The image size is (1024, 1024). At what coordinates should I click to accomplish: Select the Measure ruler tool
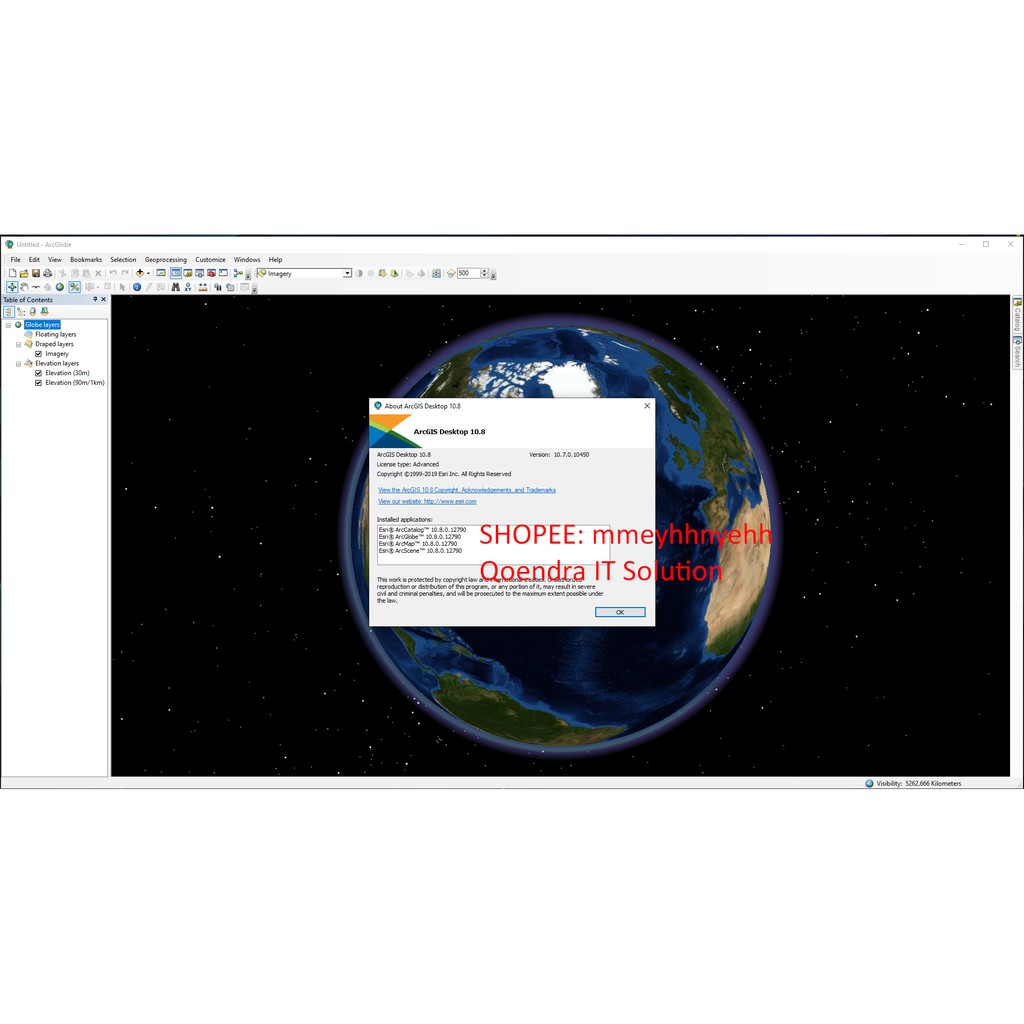(x=203, y=287)
